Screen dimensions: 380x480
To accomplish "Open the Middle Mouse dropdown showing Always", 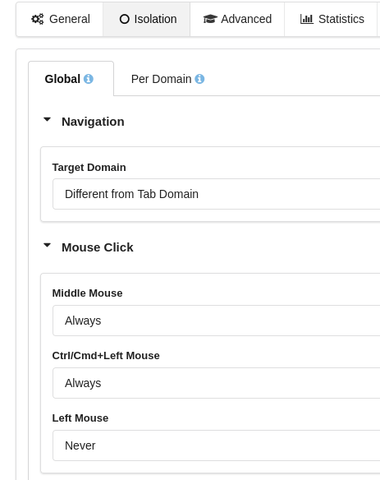I will (216, 320).
